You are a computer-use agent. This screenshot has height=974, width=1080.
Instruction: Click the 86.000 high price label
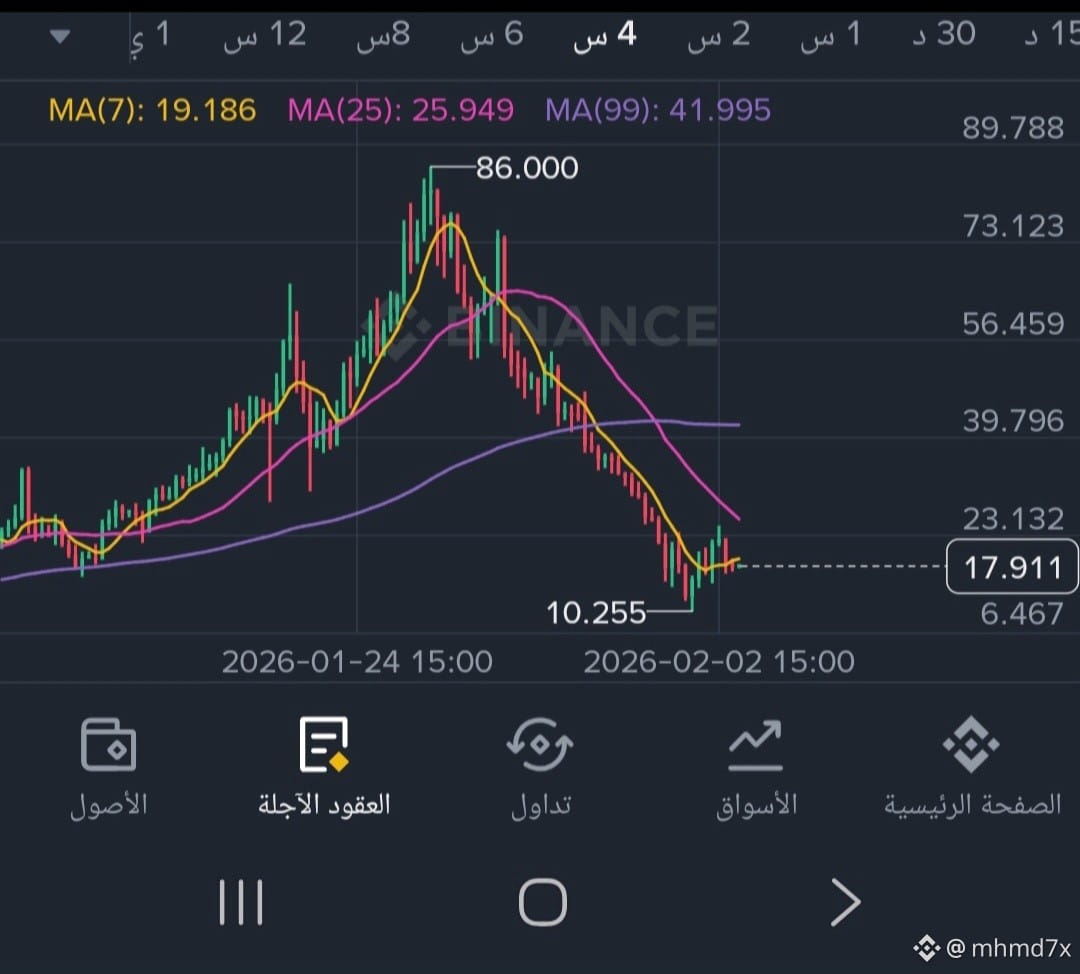pyautogui.click(x=527, y=168)
